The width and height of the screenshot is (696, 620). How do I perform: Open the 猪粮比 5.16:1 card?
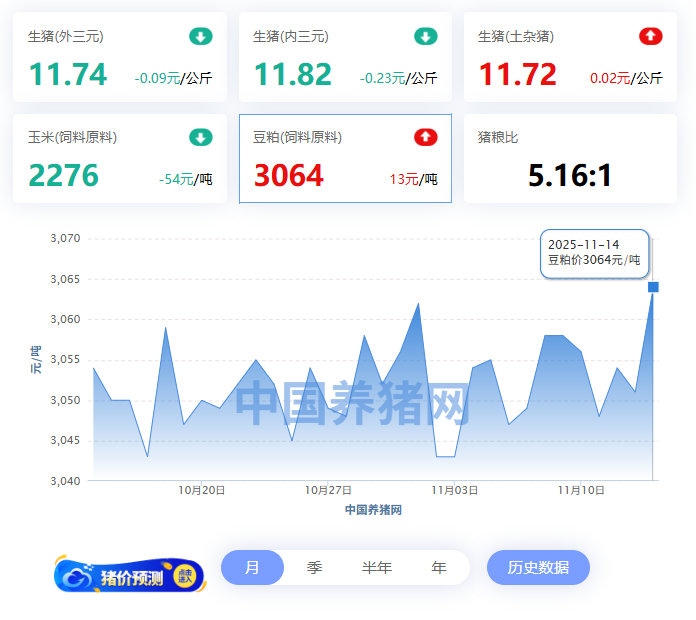570,159
